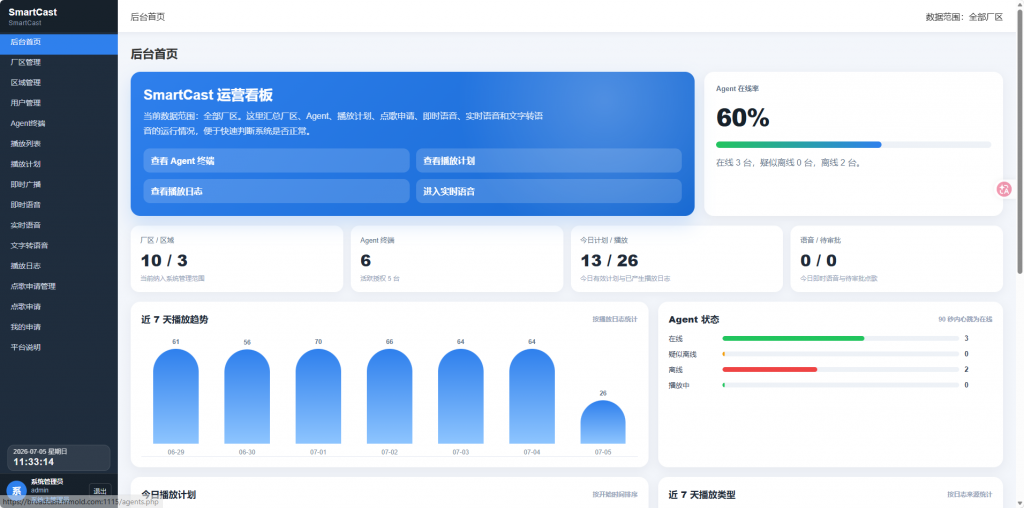
Task: Click the Agent 在线率 progress bar
Action: pos(854,144)
